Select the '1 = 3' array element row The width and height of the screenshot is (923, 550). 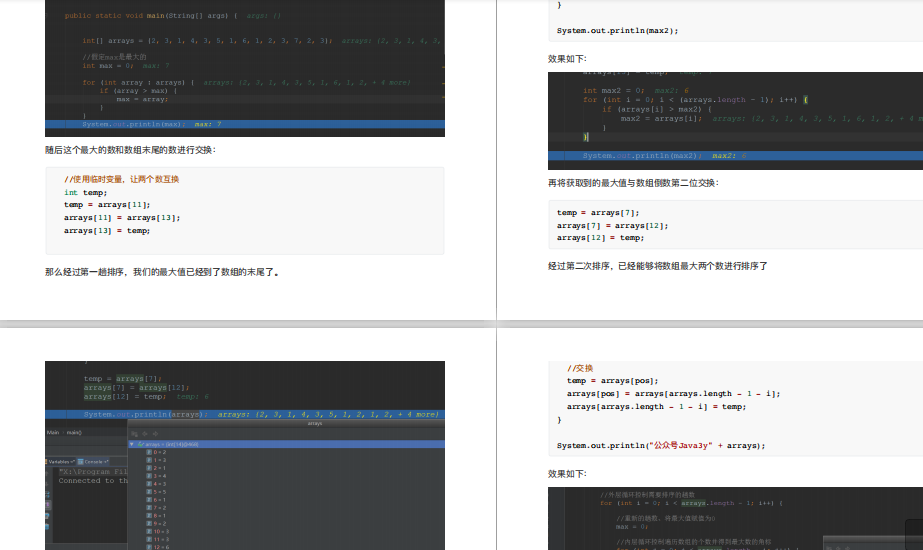pos(157,460)
